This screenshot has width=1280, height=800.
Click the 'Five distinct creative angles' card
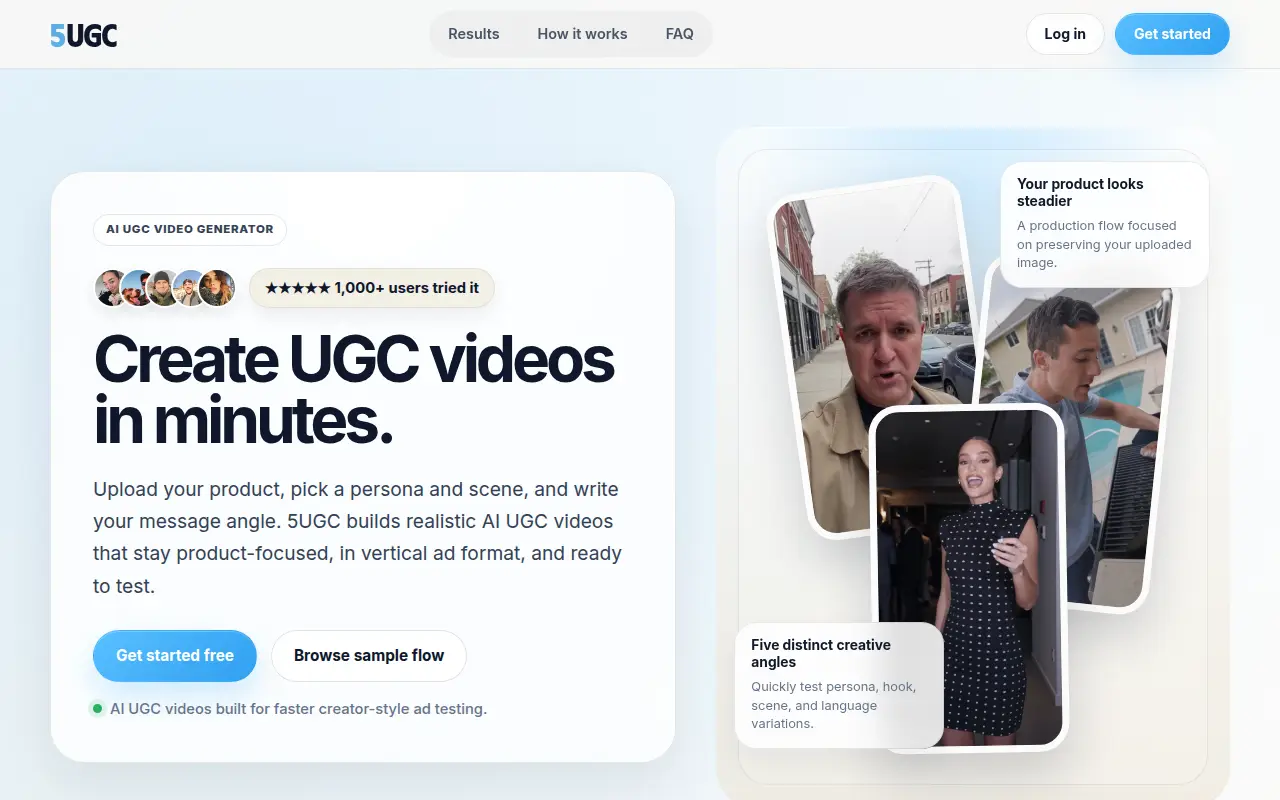(839, 685)
